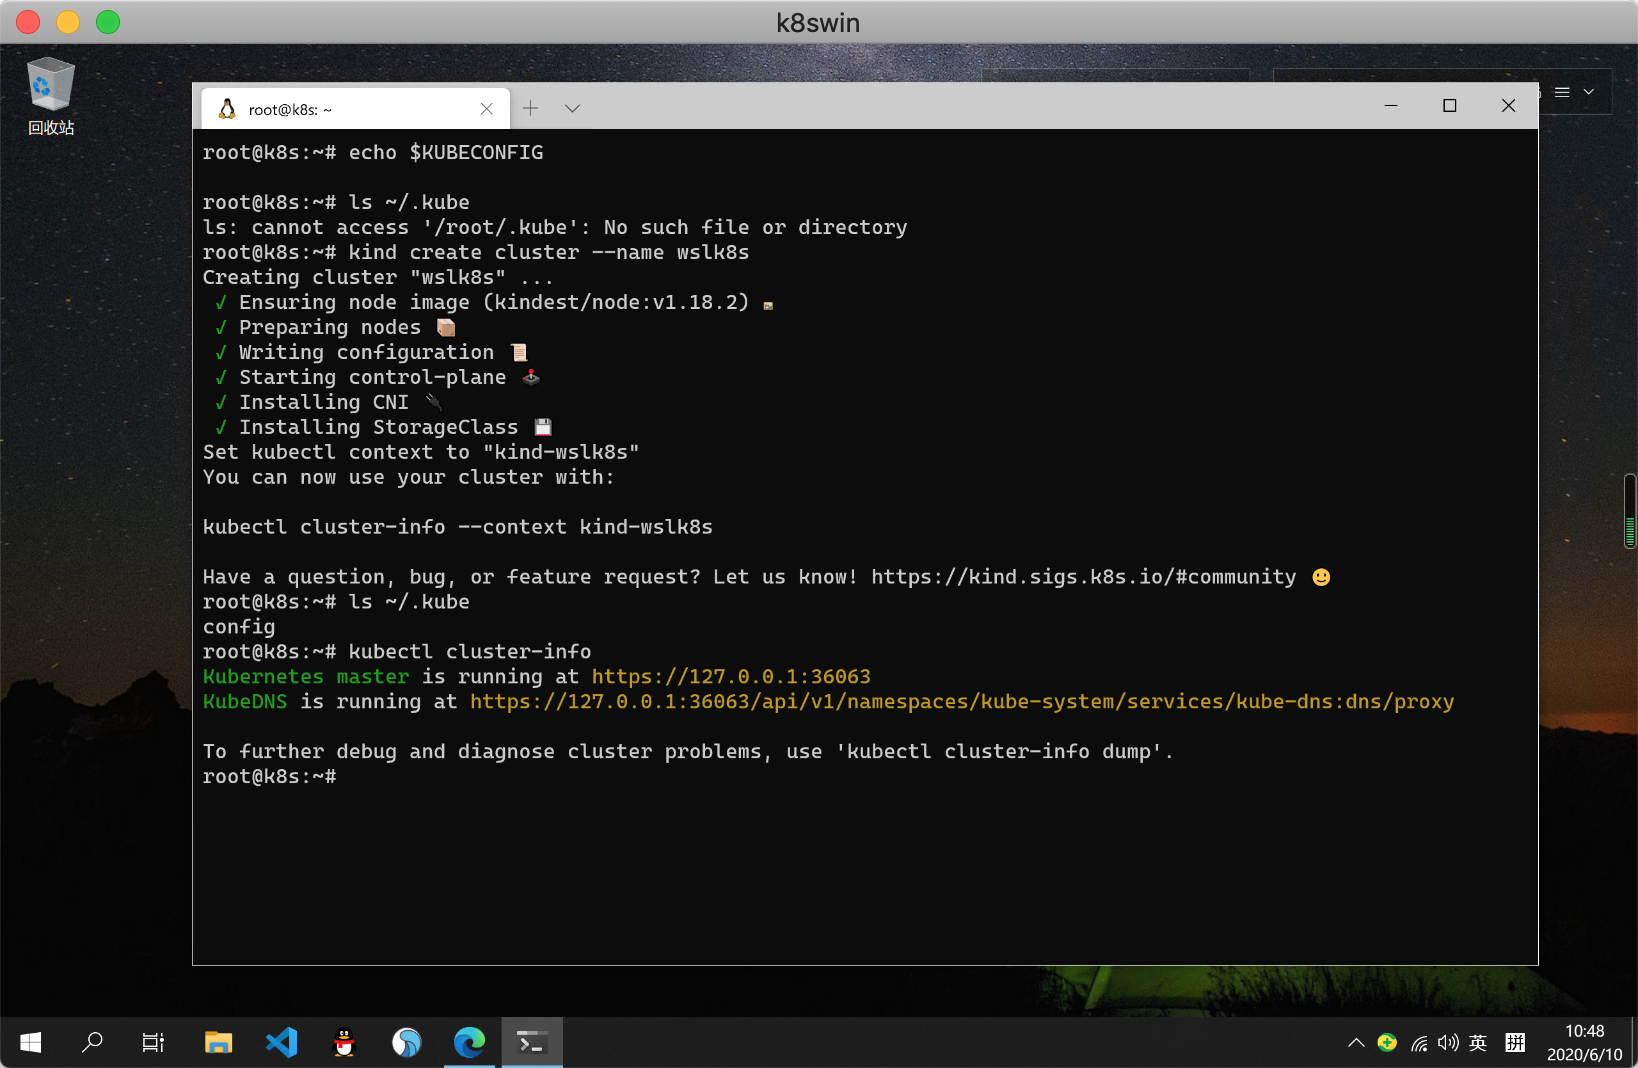The image size is (1638, 1068).
Task: Click the macOS yellow minimize button
Action: tap(68, 22)
